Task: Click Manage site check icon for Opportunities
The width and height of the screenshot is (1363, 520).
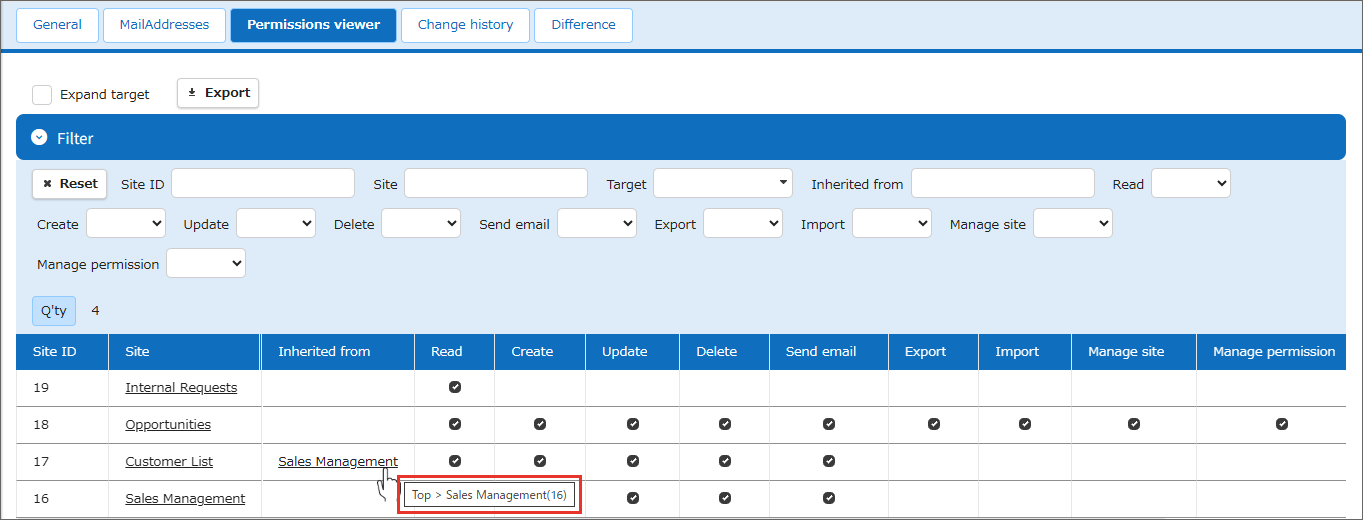Action: pyautogui.click(x=1134, y=424)
